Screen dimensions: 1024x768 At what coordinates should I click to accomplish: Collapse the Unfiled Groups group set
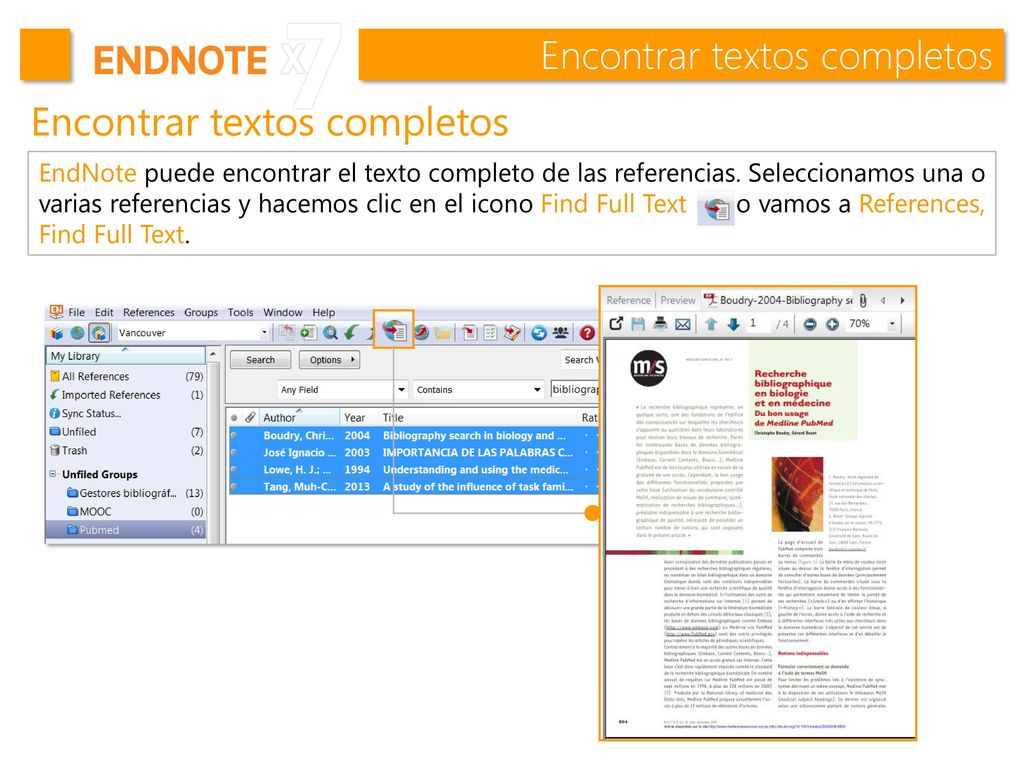53,474
